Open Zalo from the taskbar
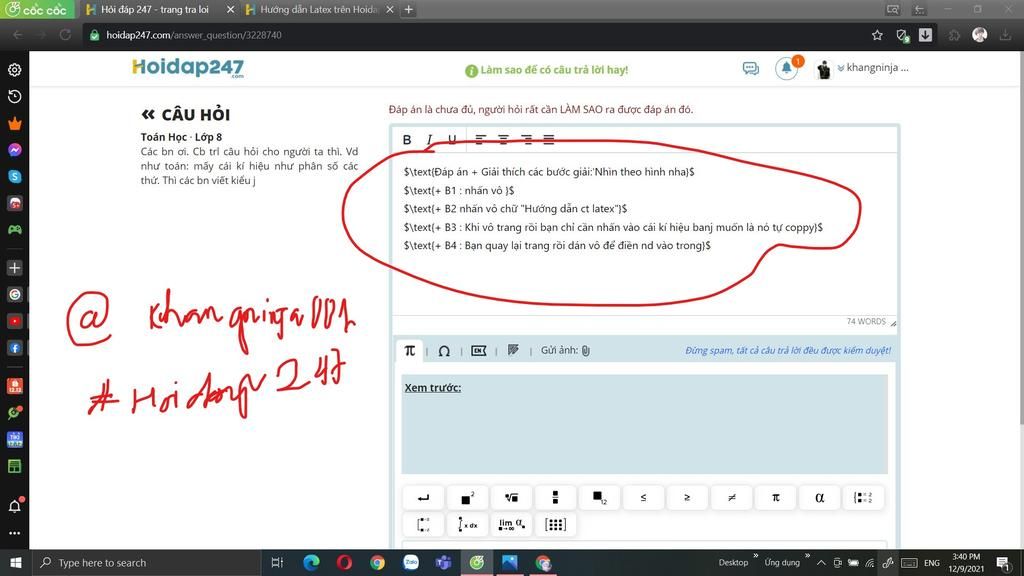Viewport: 1024px width, 576px height. 411,562
